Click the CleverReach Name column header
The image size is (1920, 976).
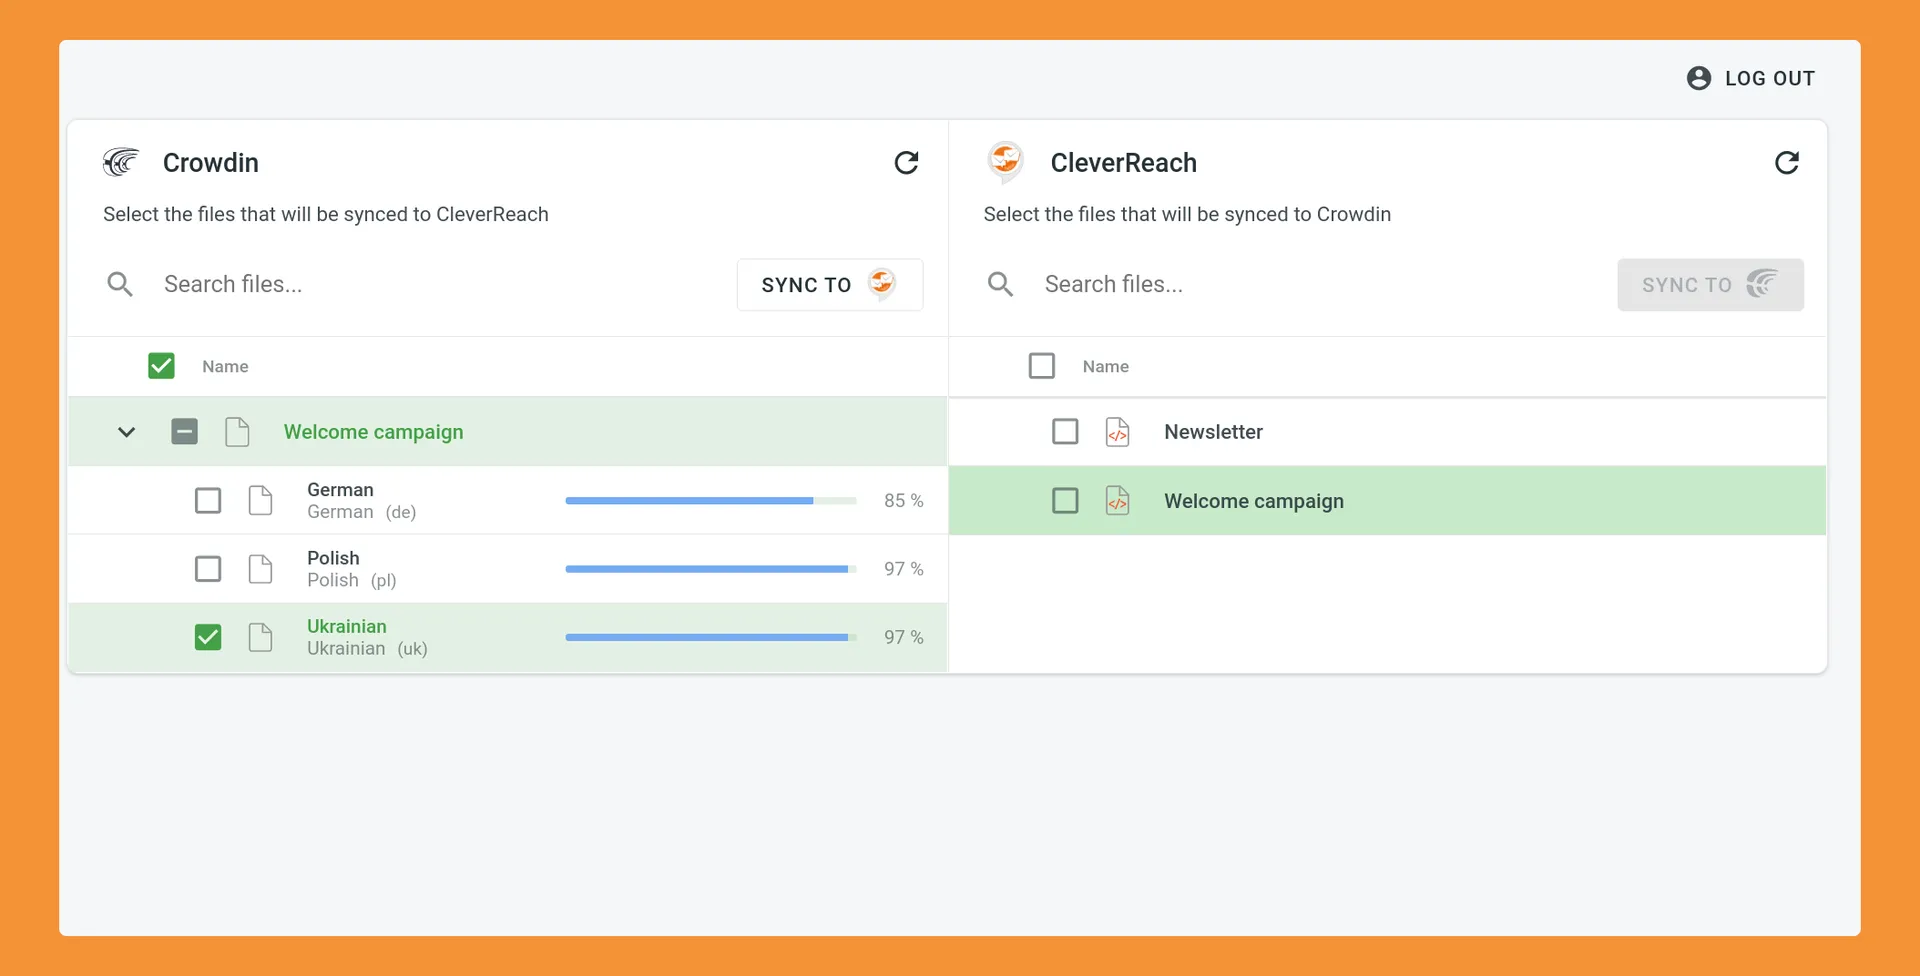[1106, 366]
